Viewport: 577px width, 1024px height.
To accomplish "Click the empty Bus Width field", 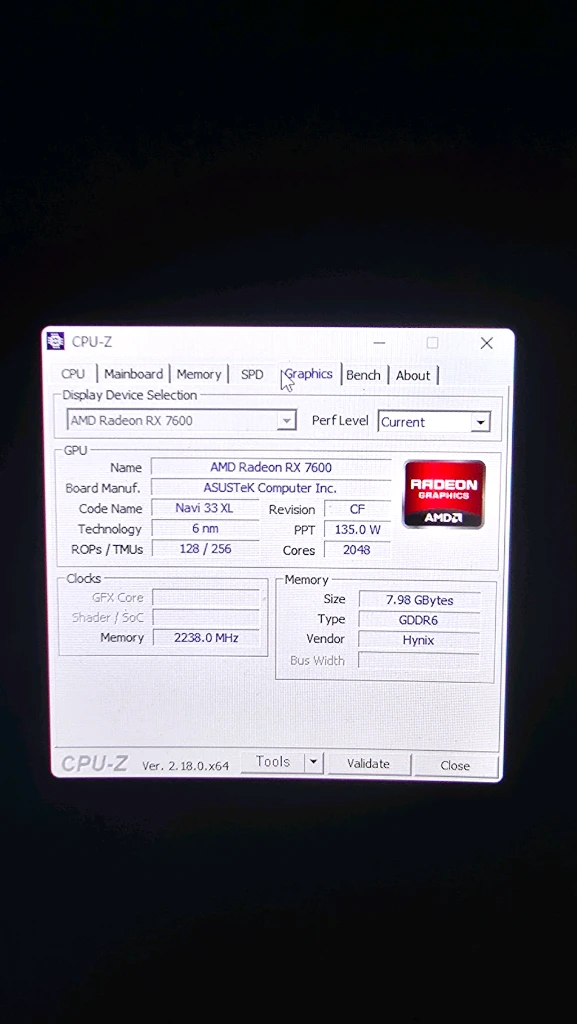I will pyautogui.click(x=419, y=661).
